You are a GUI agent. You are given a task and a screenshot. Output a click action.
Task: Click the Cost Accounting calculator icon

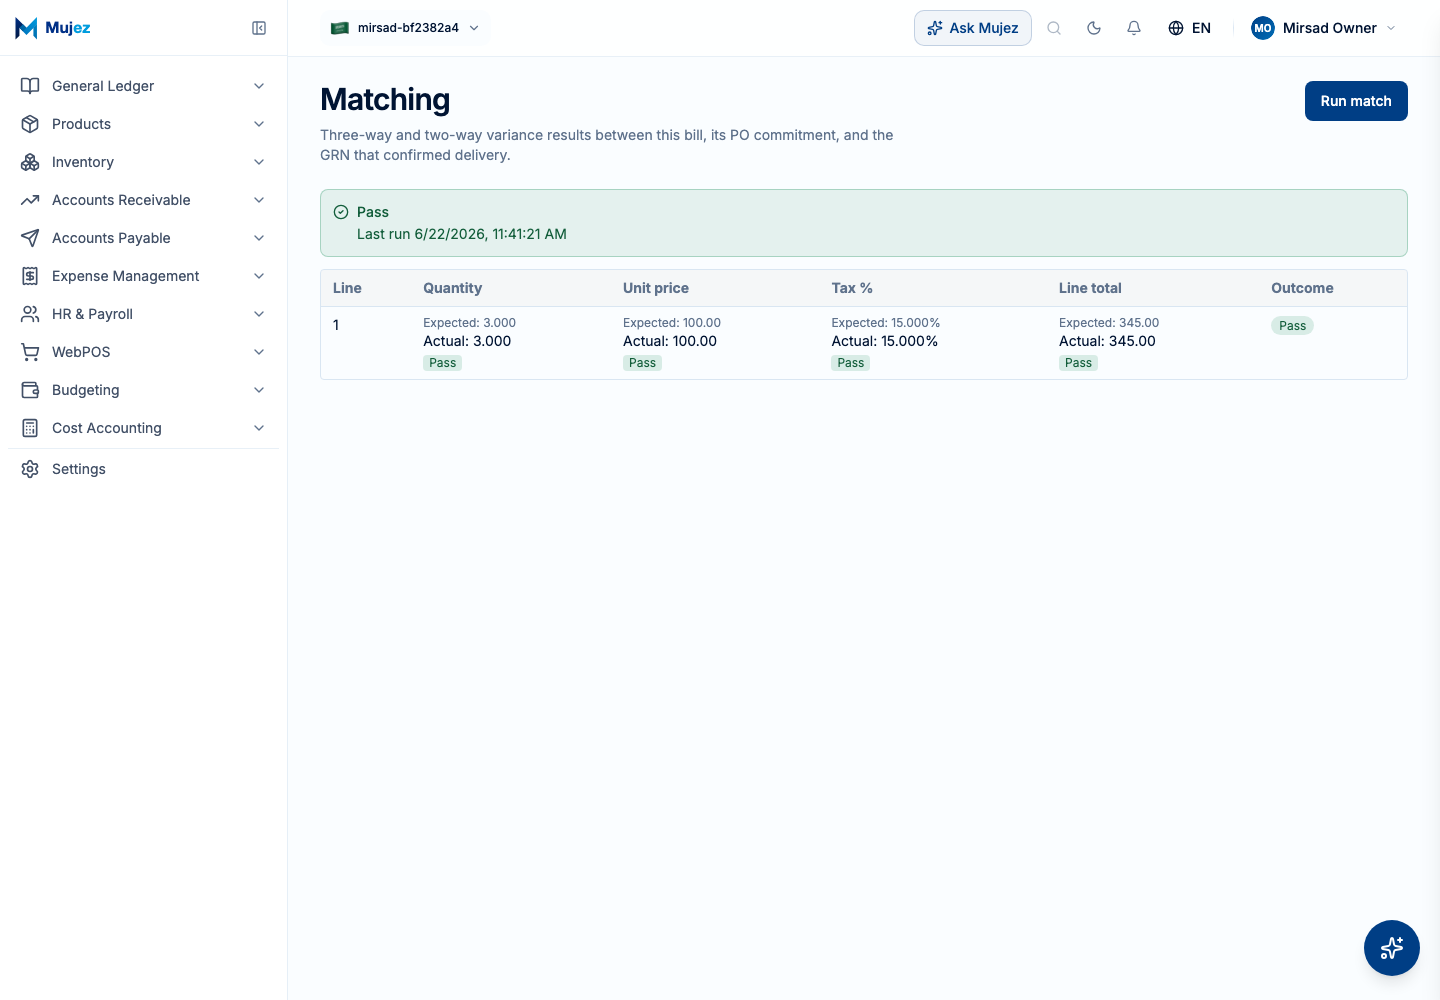pyautogui.click(x=30, y=428)
